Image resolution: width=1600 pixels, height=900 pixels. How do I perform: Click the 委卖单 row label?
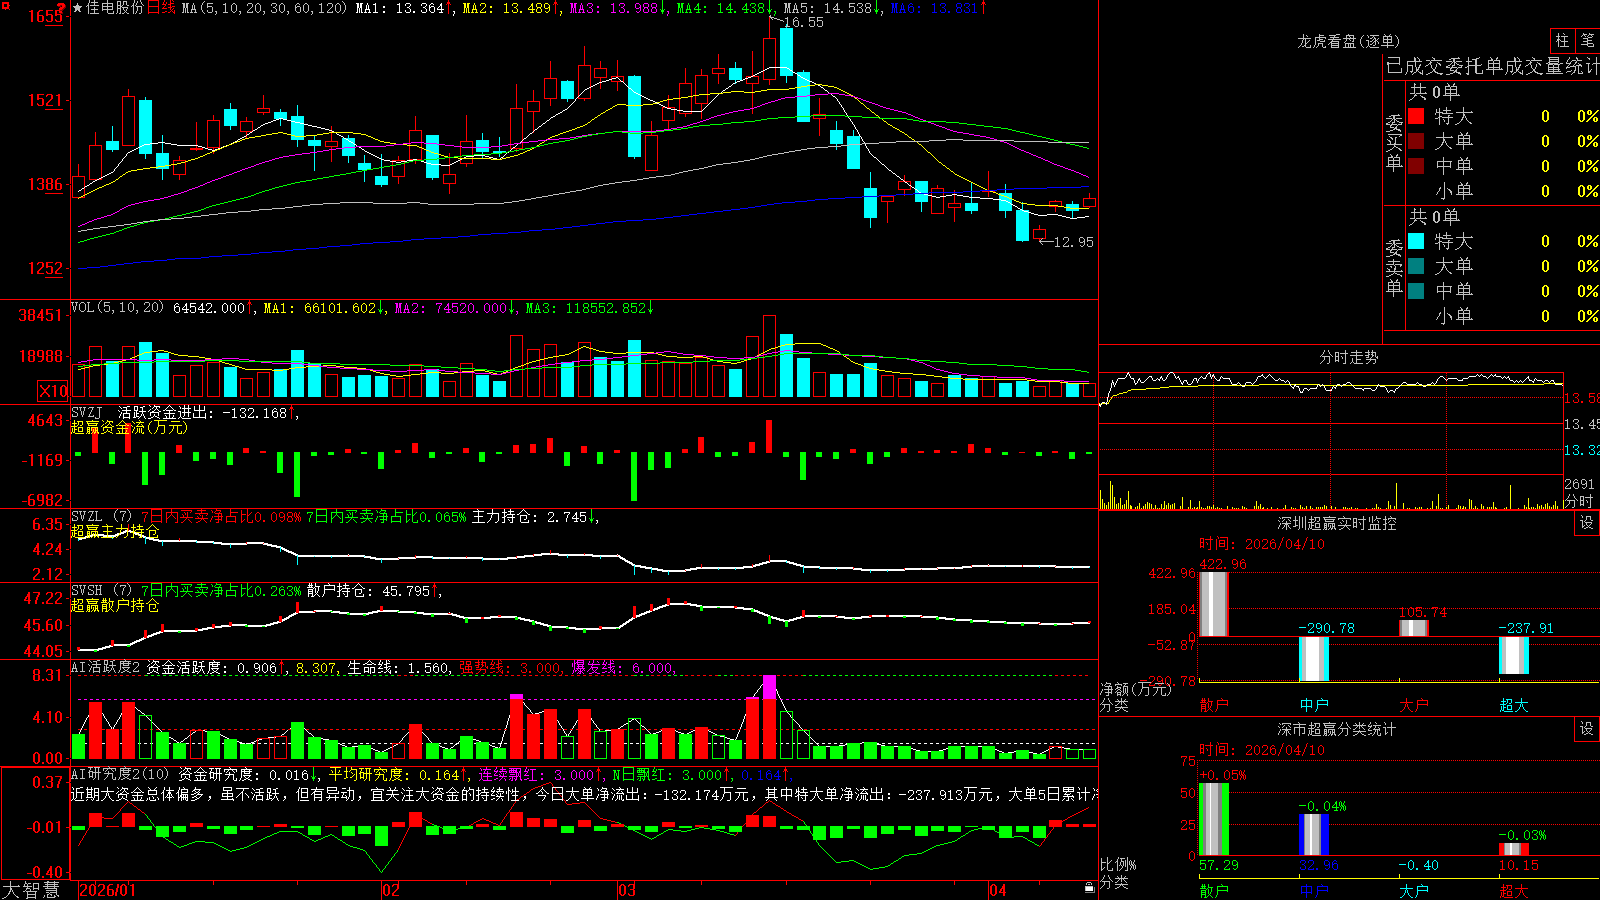point(1394,267)
